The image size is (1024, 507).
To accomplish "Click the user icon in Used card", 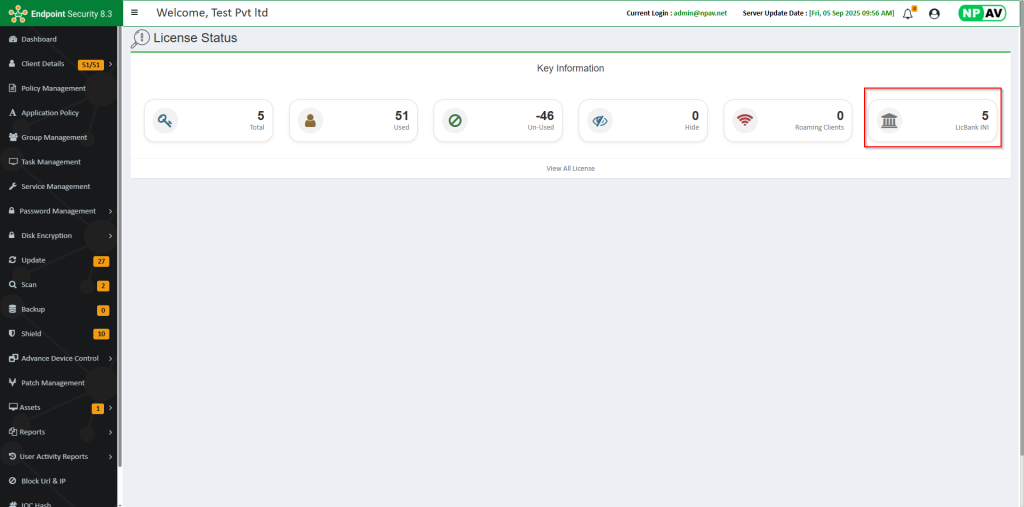I will click(310, 121).
